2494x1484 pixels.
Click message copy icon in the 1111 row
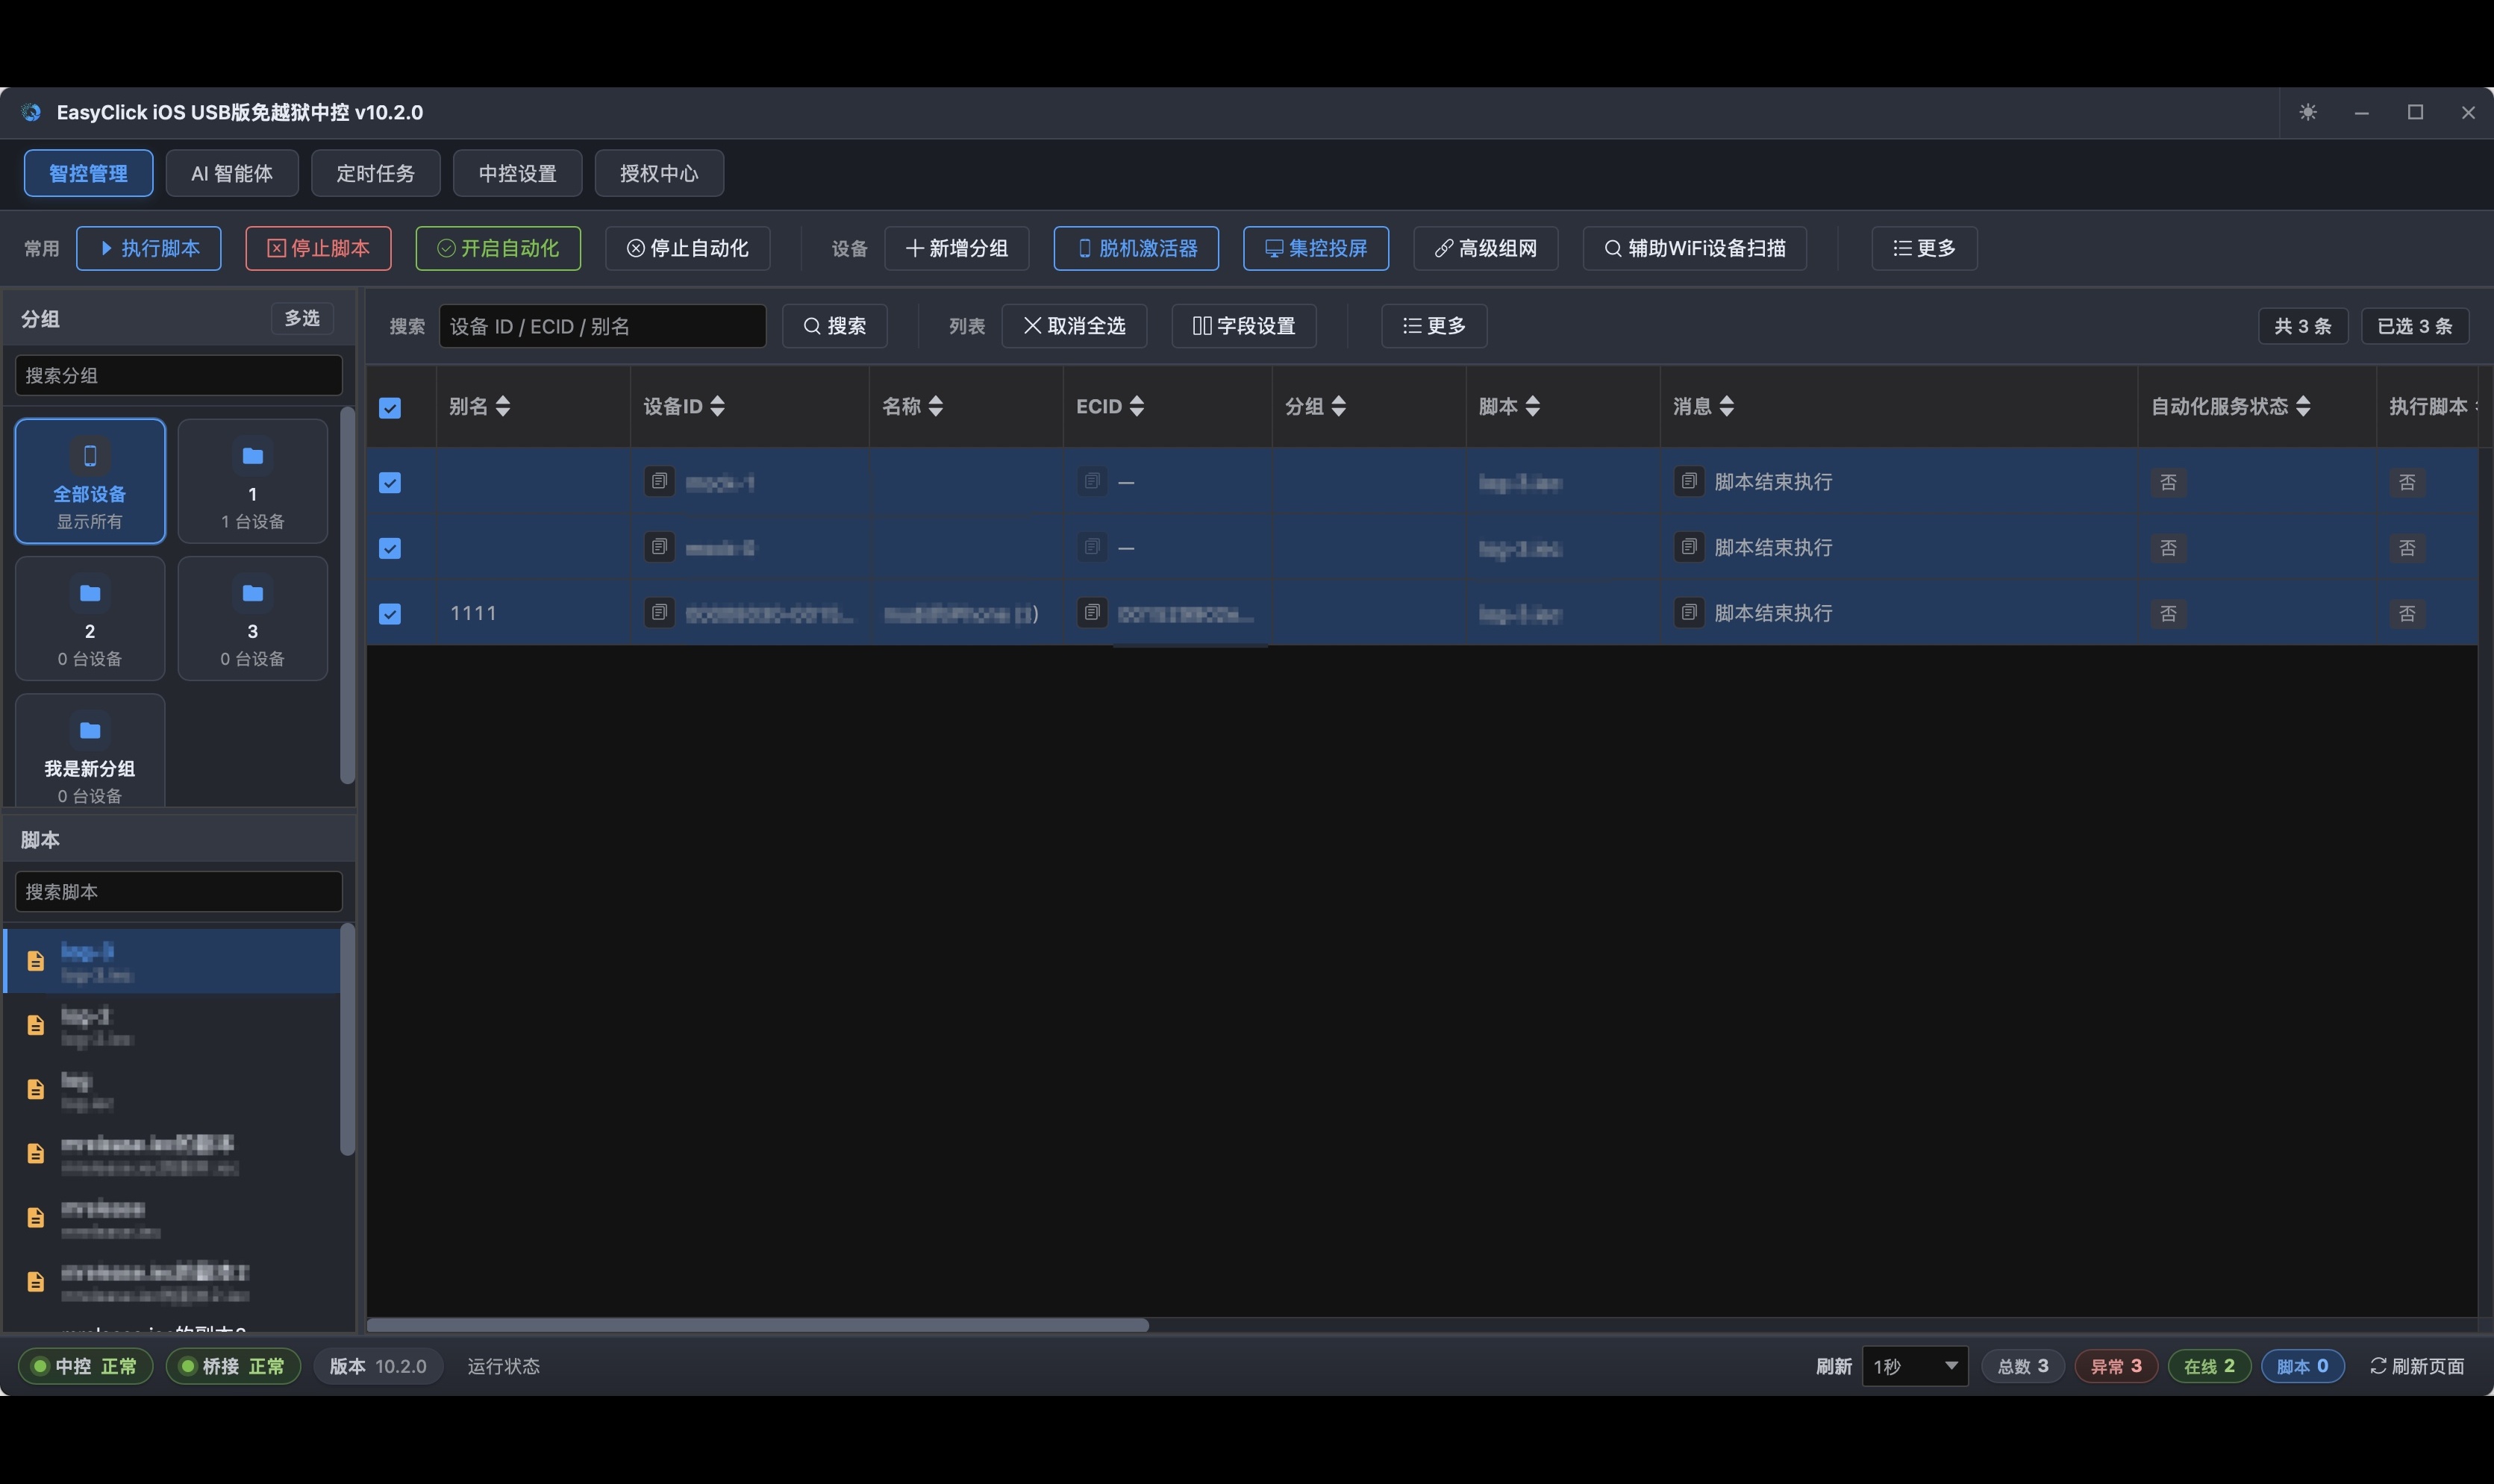pyautogui.click(x=1689, y=612)
